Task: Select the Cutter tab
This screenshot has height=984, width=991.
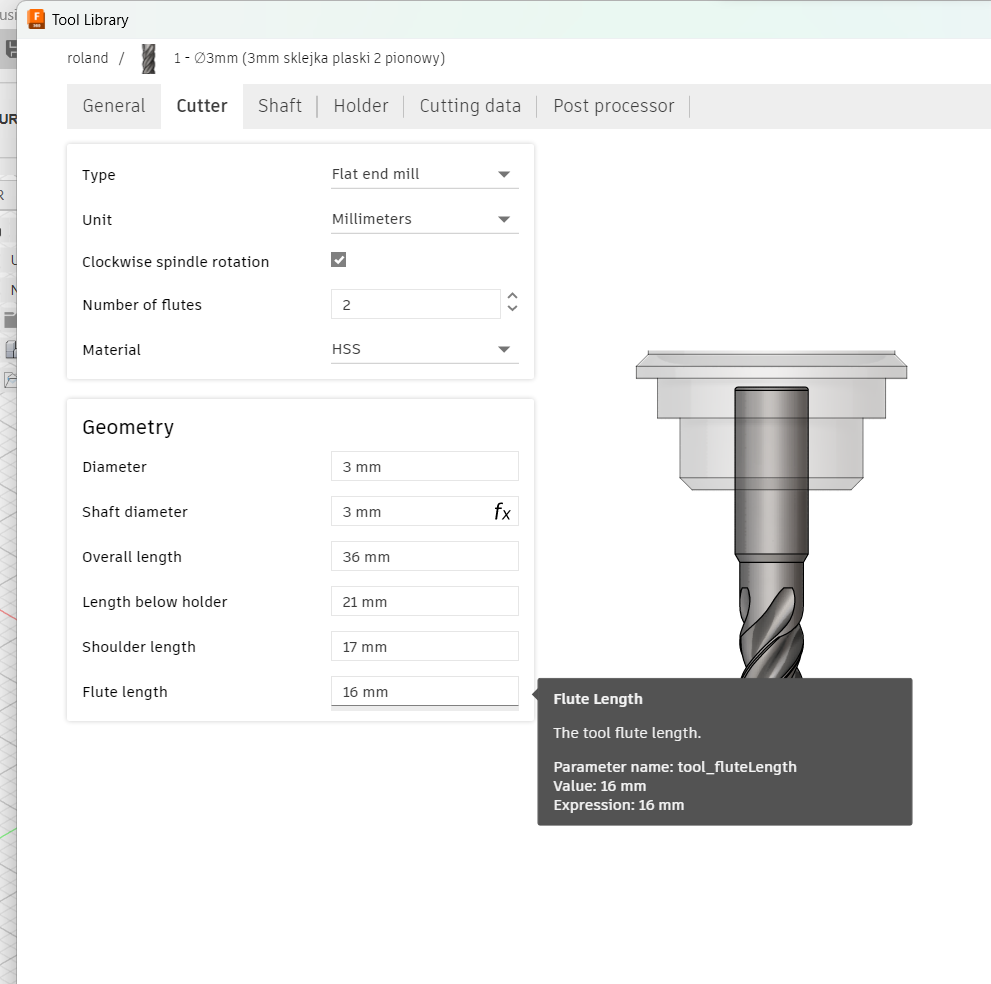Action: [202, 106]
